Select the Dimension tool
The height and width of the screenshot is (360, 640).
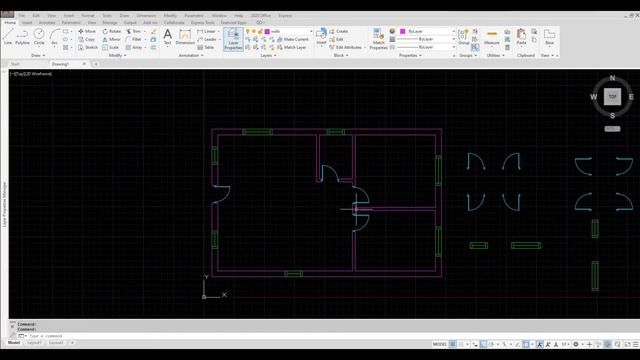click(185, 37)
